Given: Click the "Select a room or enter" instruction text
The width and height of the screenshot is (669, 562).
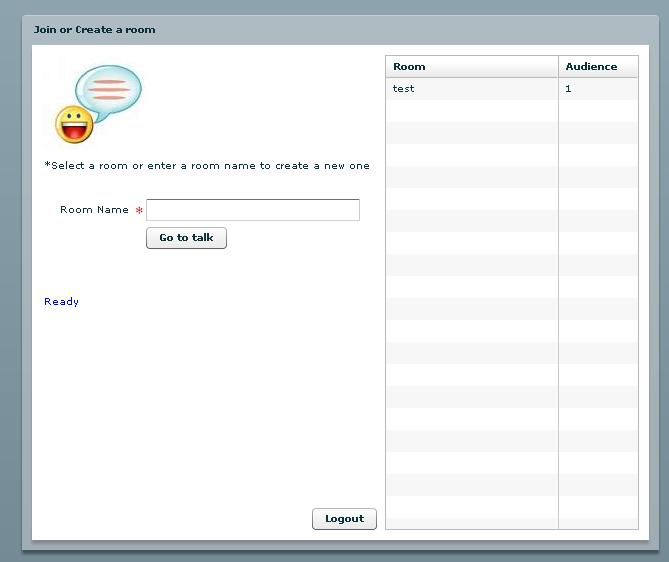Looking at the screenshot, I should (207, 166).
